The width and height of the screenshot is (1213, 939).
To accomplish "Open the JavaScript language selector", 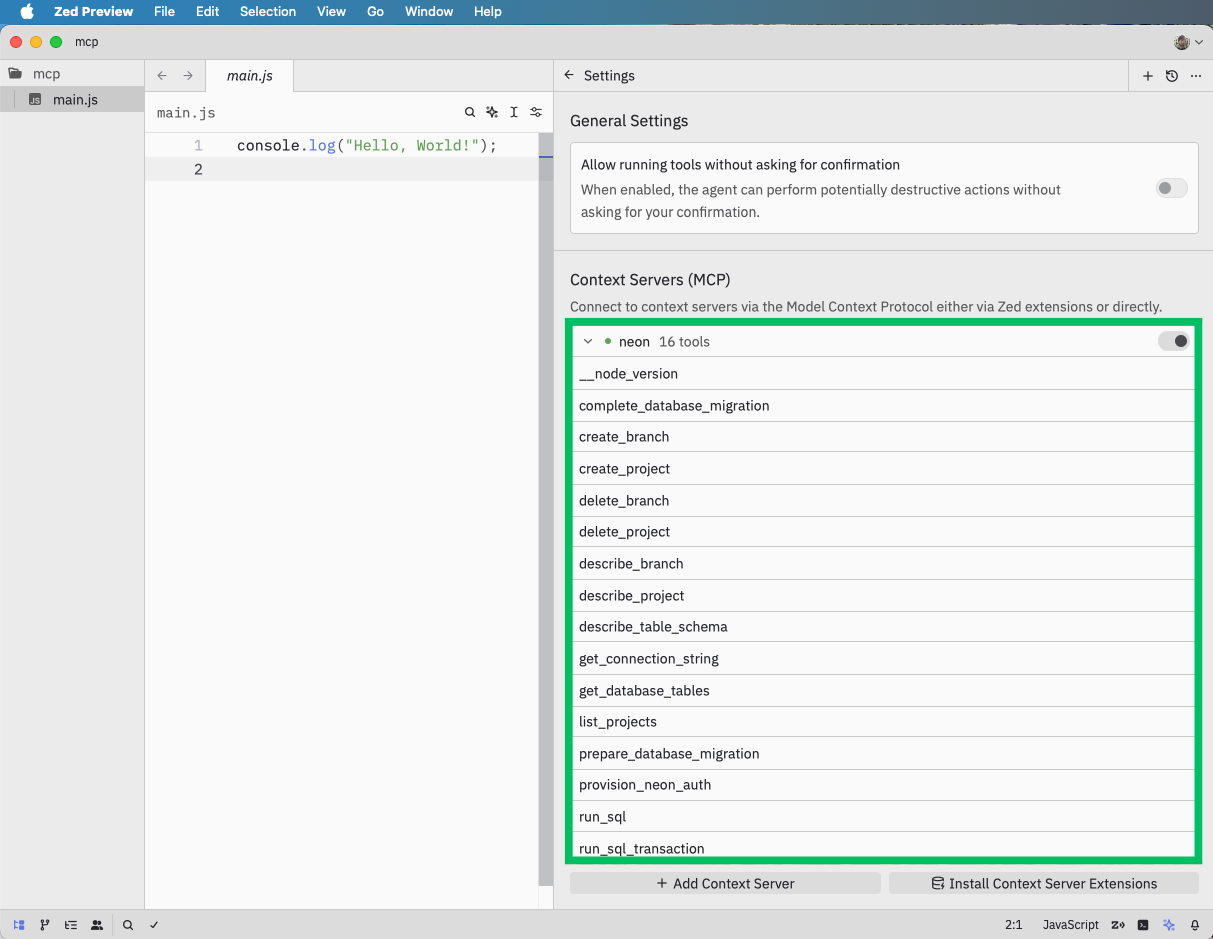I will point(1070,925).
